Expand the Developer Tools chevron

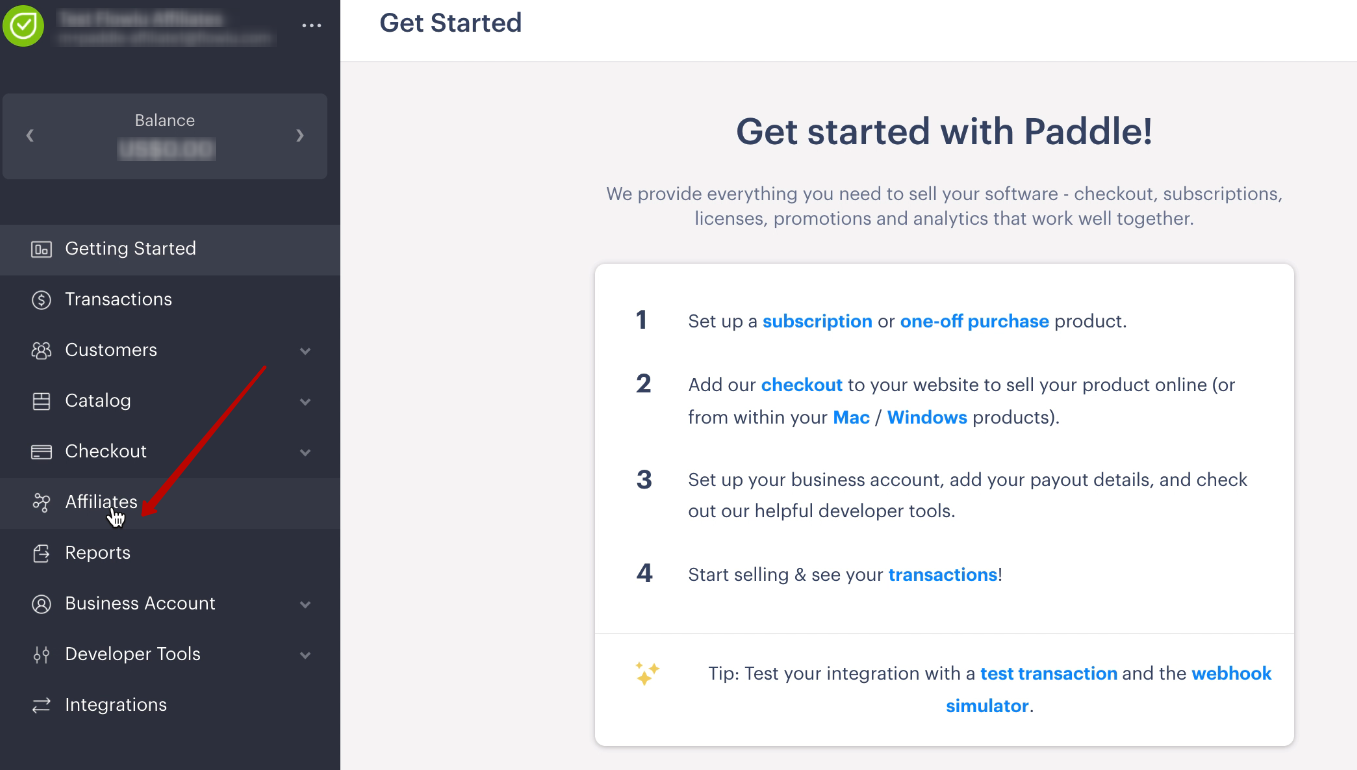click(x=305, y=655)
